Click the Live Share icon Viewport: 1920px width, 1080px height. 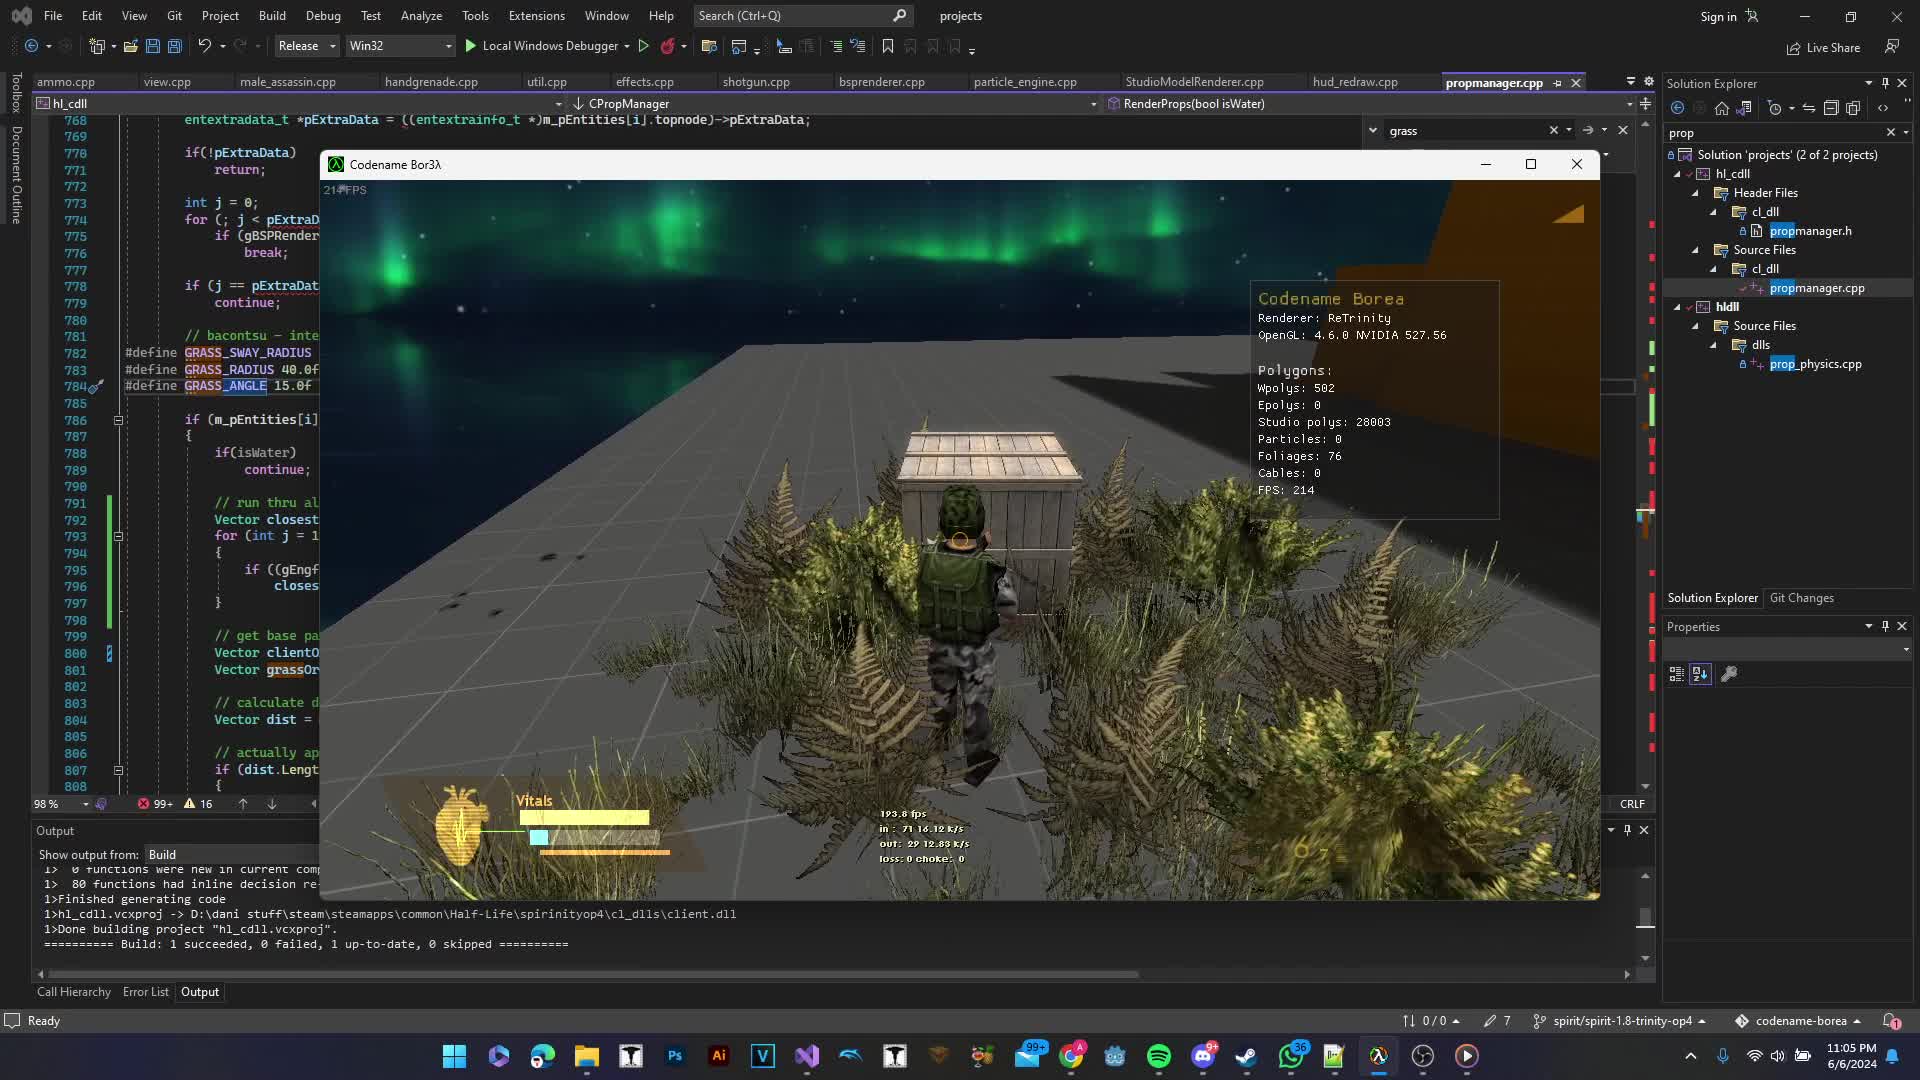(1793, 47)
